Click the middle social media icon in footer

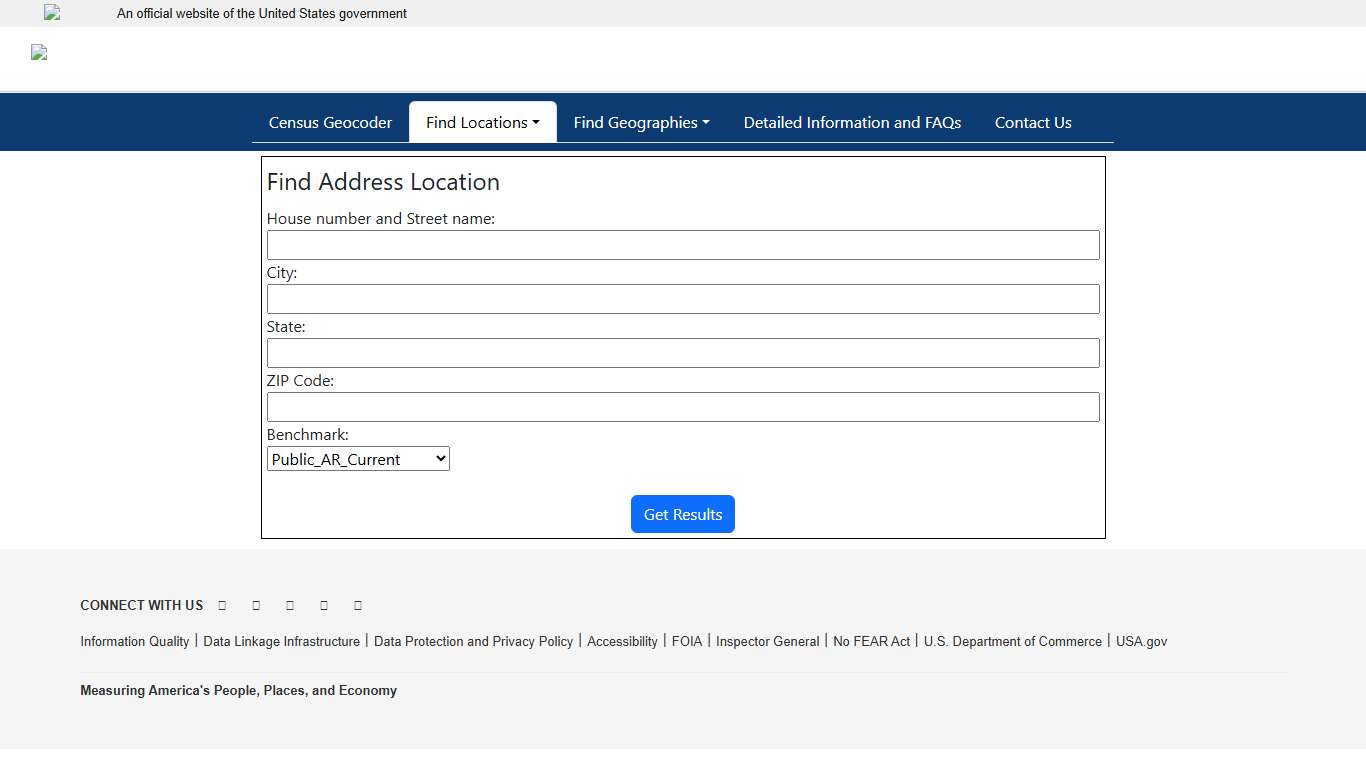point(290,604)
